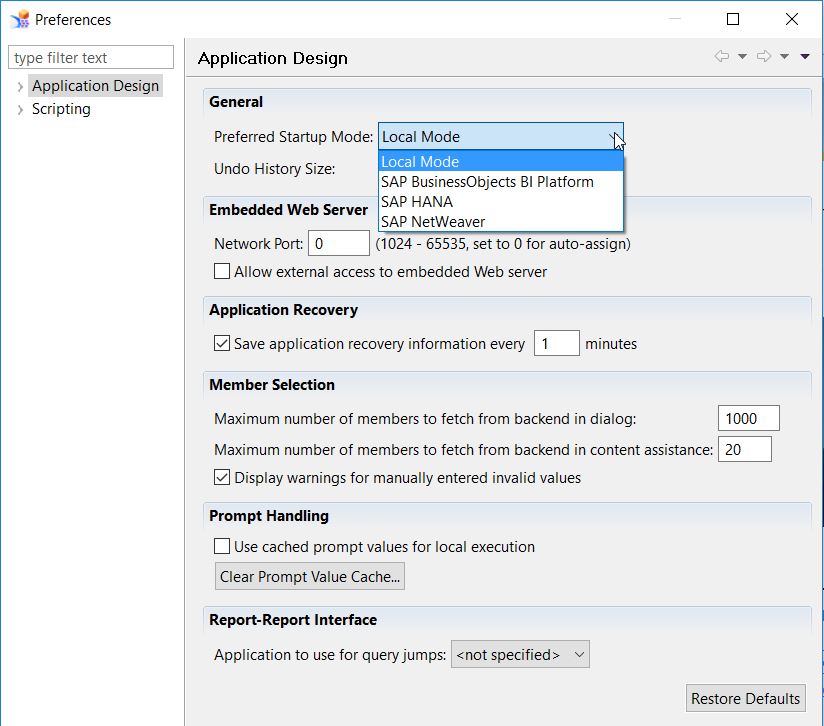Click the Preferred Startup Mode label
824x726 pixels.
293,137
